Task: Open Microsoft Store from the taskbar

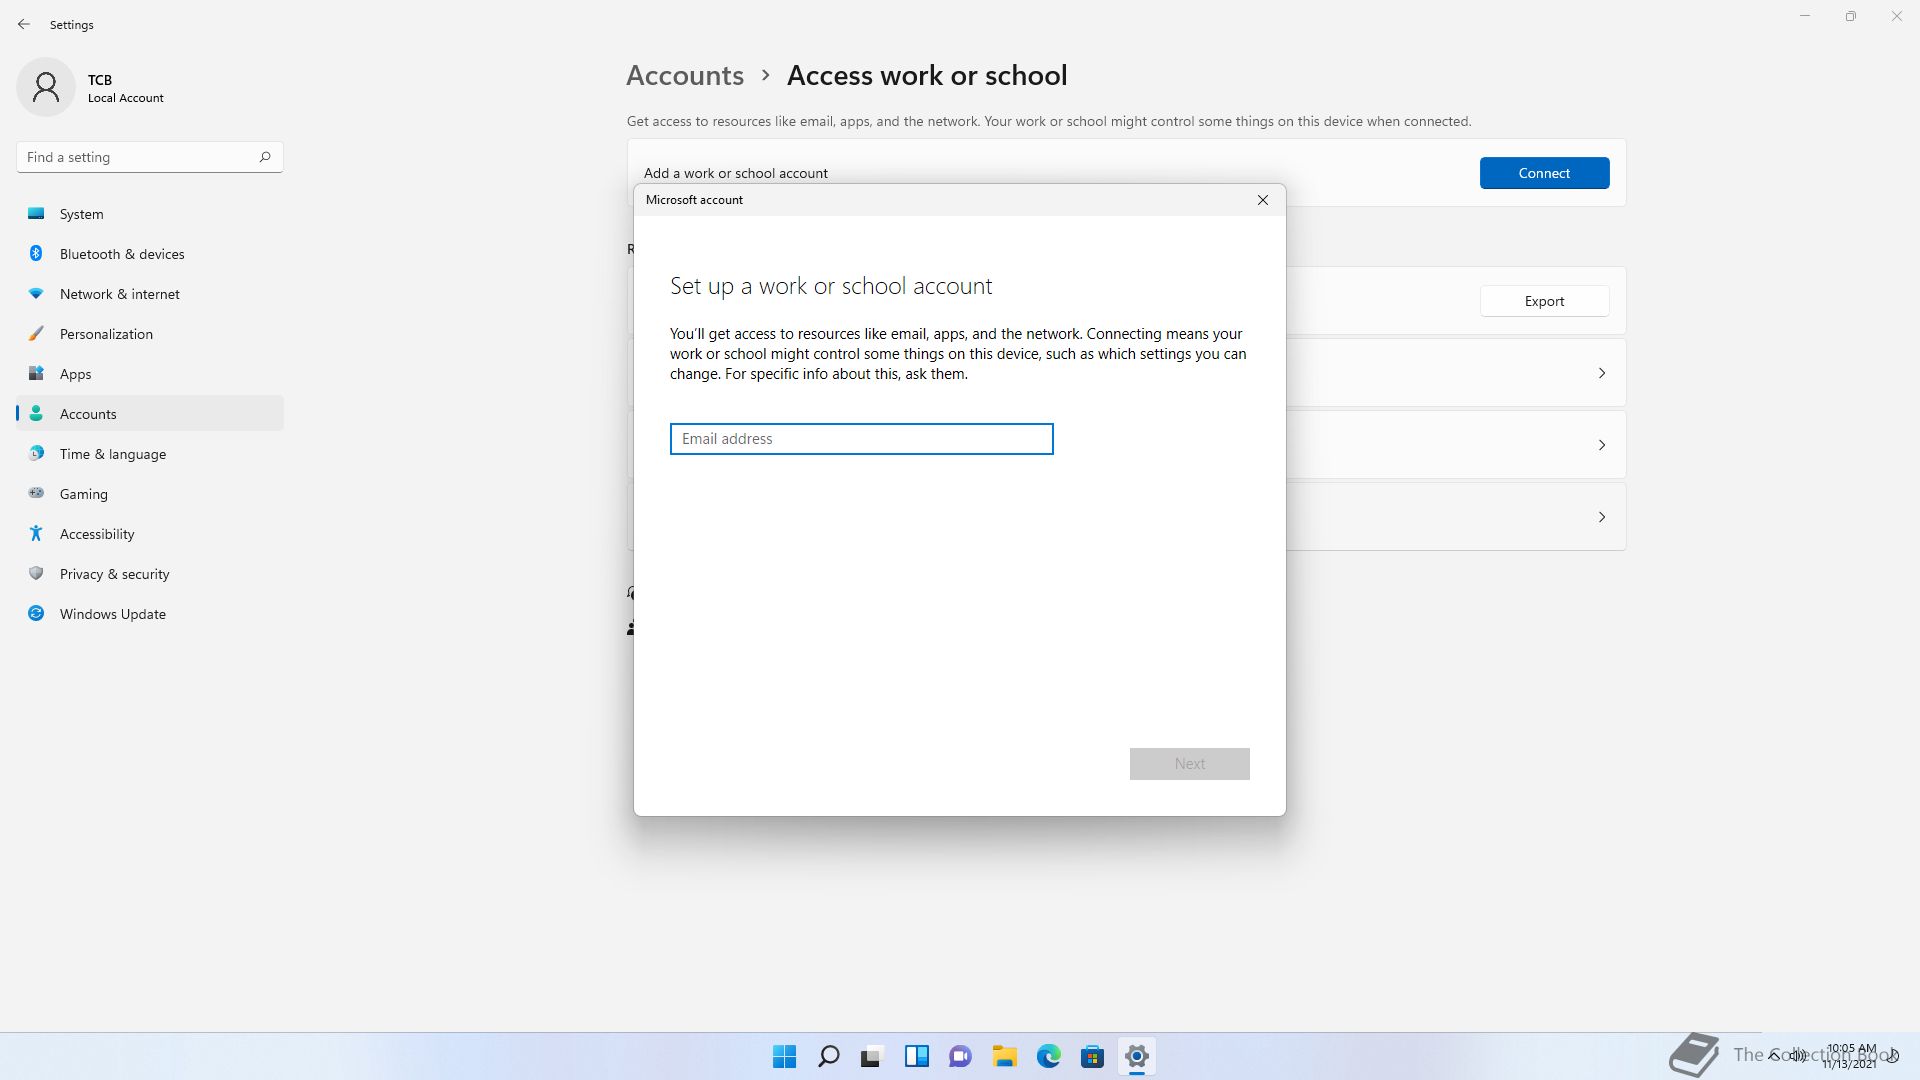Action: click(x=1093, y=1056)
